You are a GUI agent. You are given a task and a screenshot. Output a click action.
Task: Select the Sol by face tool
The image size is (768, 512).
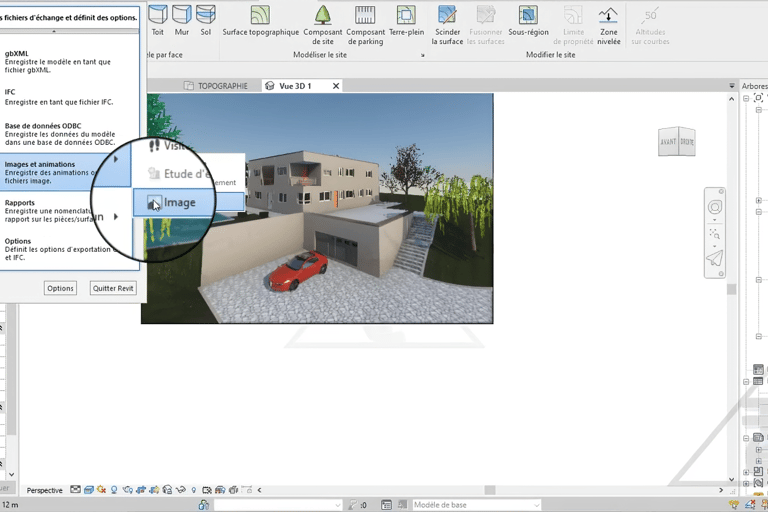206,20
